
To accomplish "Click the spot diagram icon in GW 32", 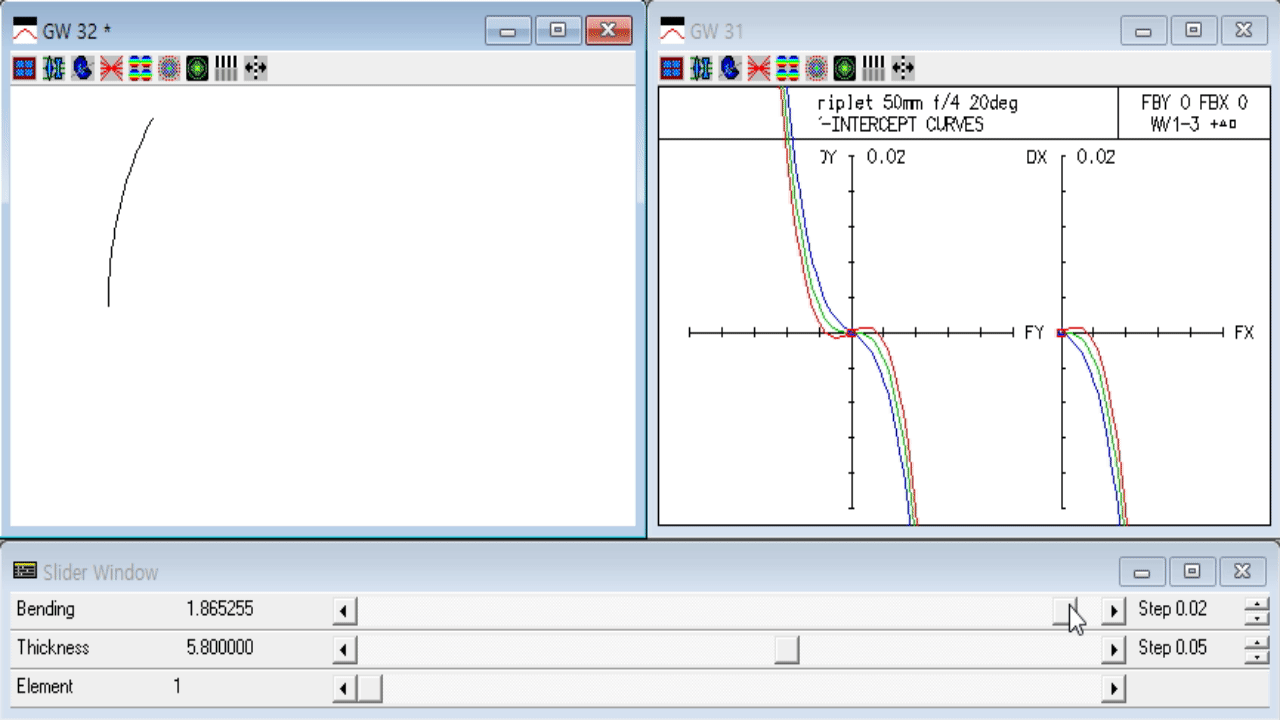I will (x=169, y=68).
